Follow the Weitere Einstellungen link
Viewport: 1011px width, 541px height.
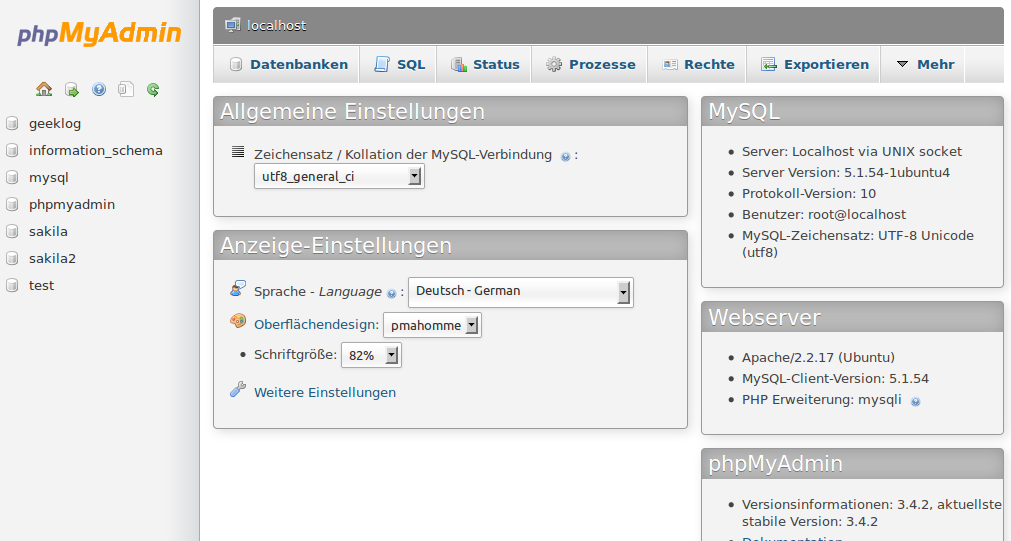point(325,392)
